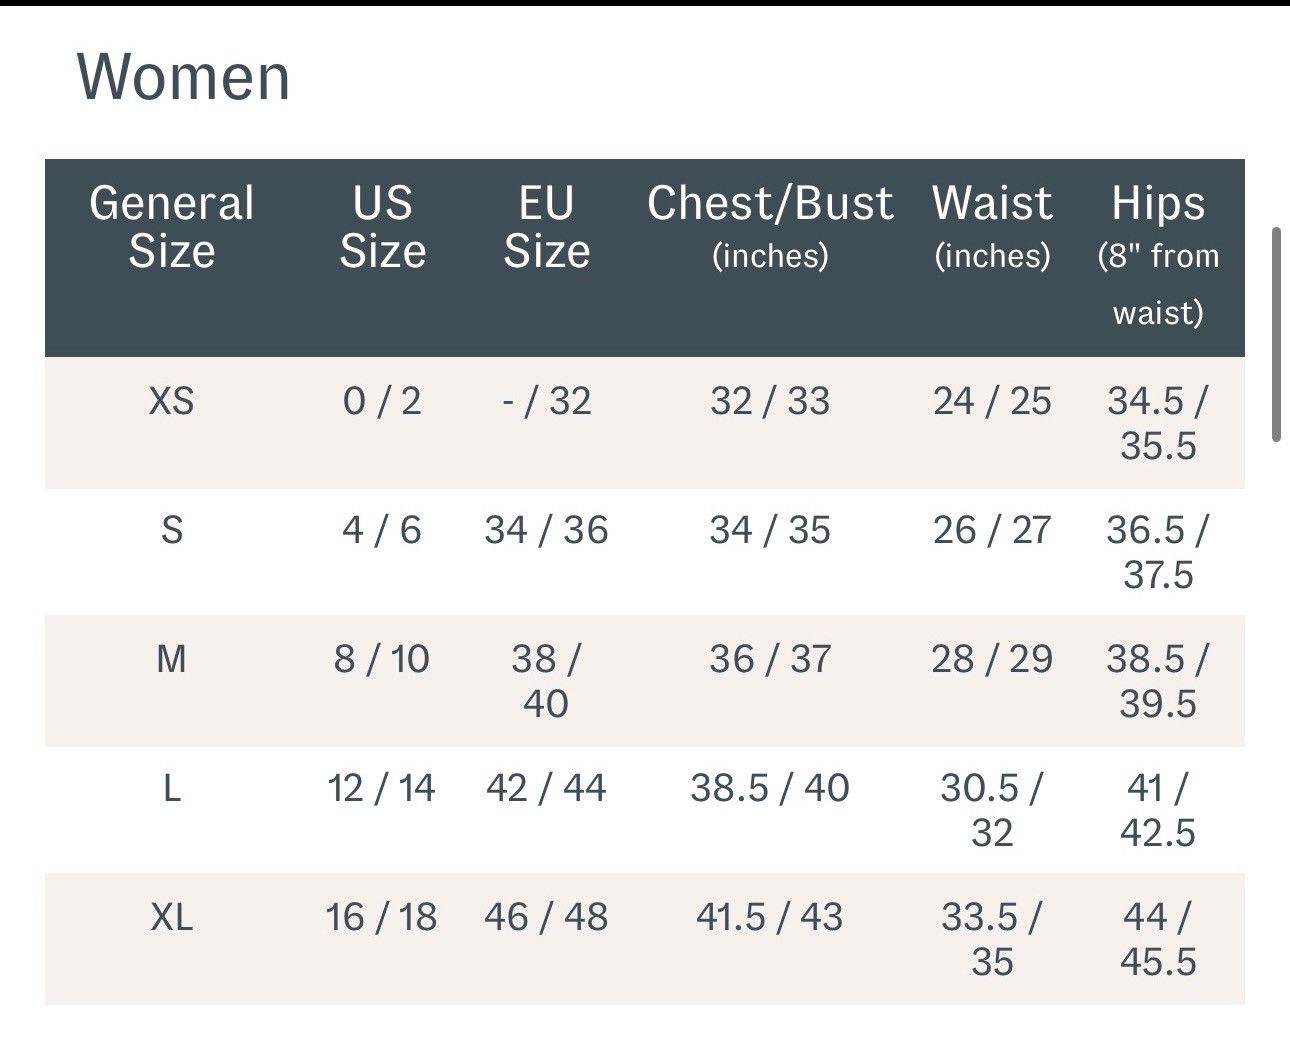1290x1045 pixels.
Task: Click the EU Size column header
Action: 546,227
